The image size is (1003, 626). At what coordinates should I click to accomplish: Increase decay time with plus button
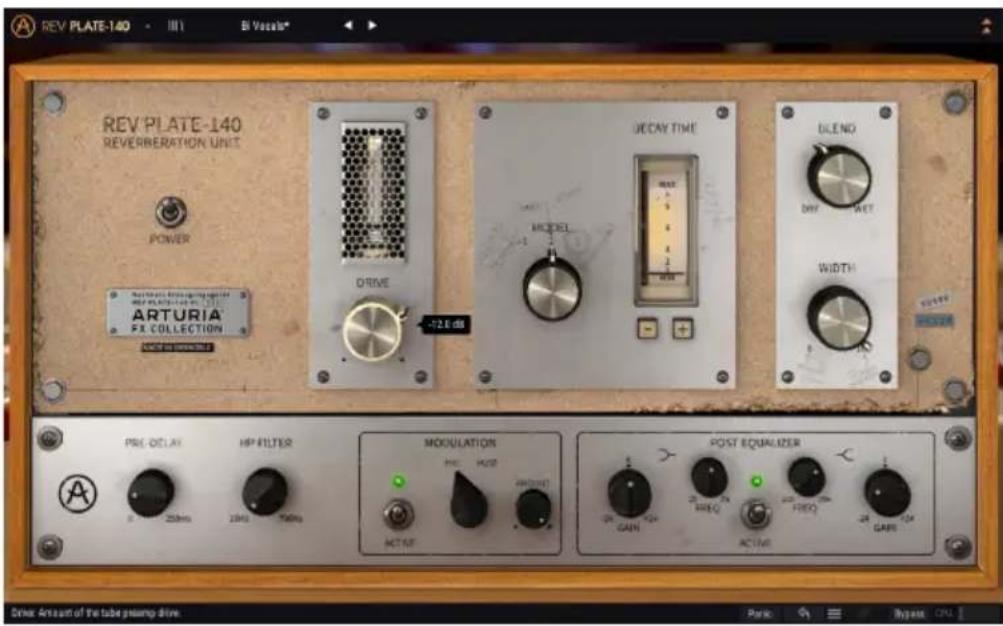click(x=683, y=329)
